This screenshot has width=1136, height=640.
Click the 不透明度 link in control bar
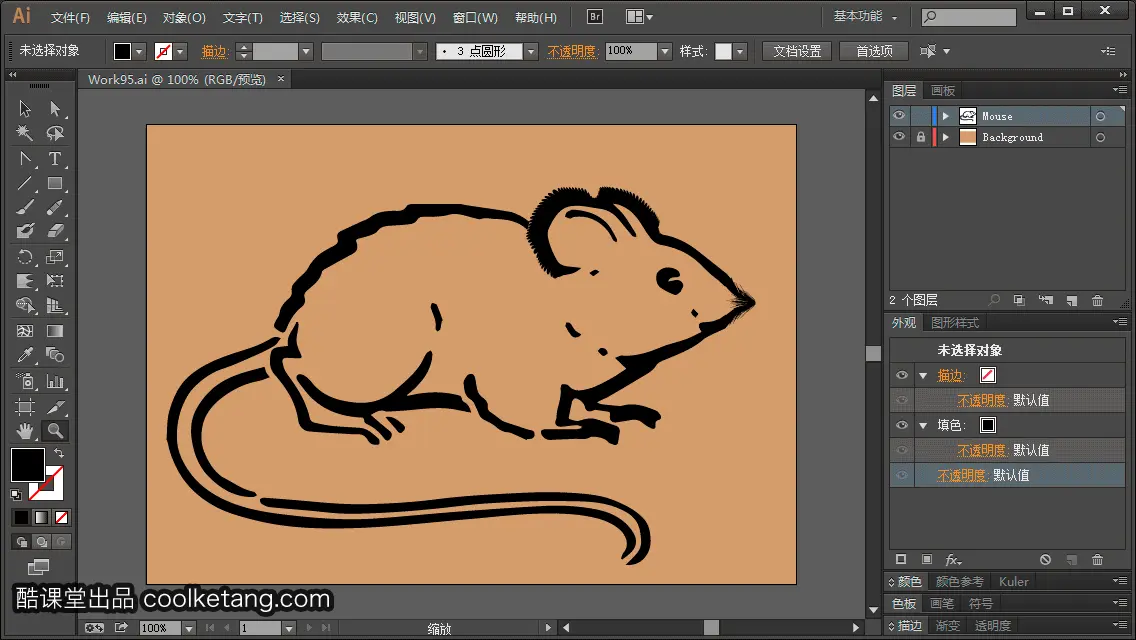[572, 51]
